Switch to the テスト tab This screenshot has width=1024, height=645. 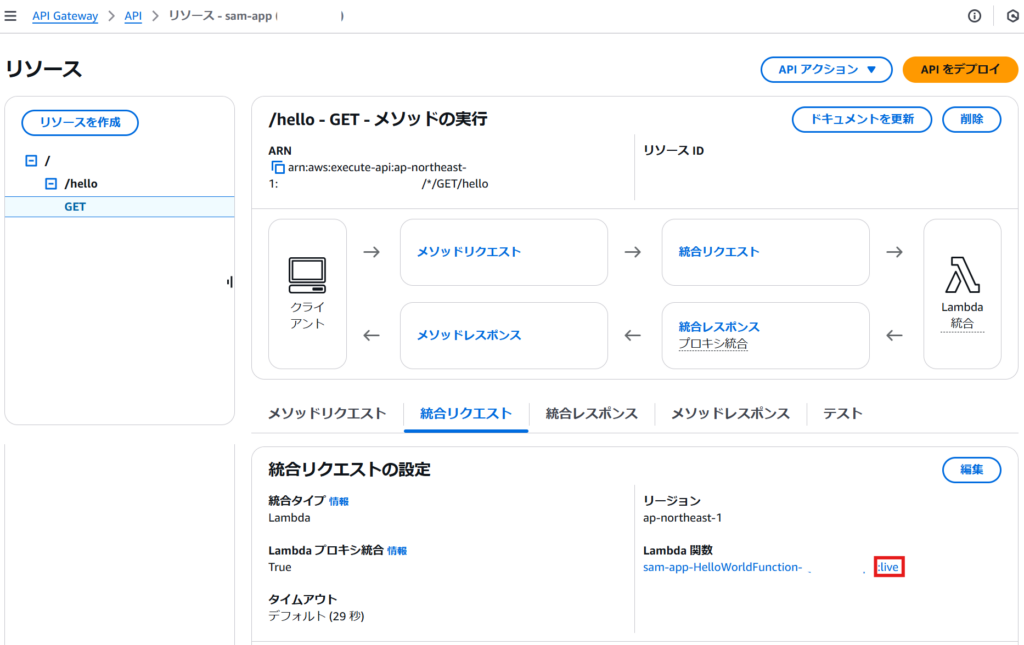pyautogui.click(x=842, y=413)
